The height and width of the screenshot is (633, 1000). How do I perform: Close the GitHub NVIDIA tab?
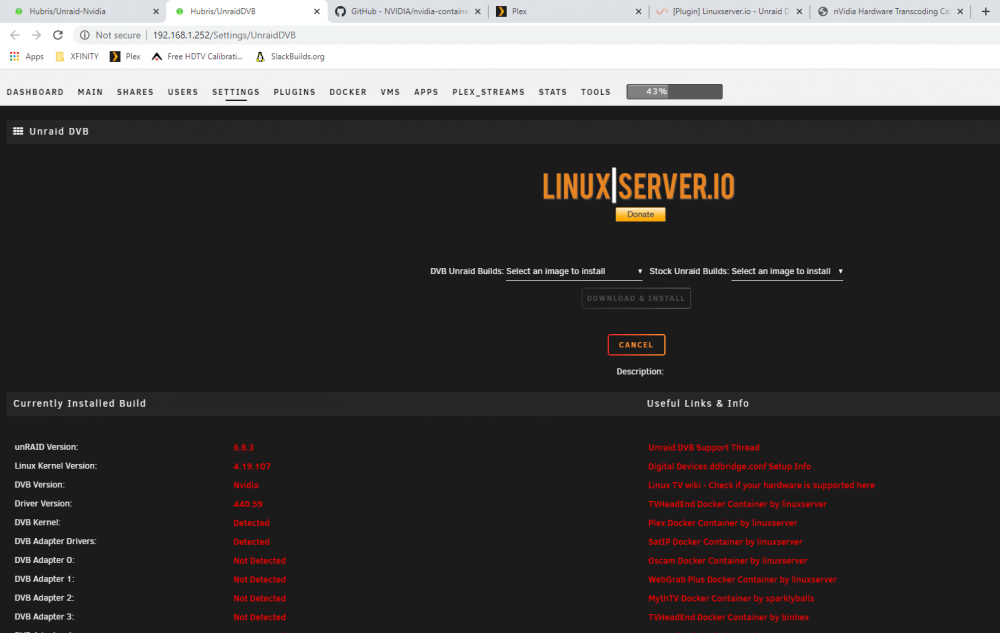click(x=478, y=11)
